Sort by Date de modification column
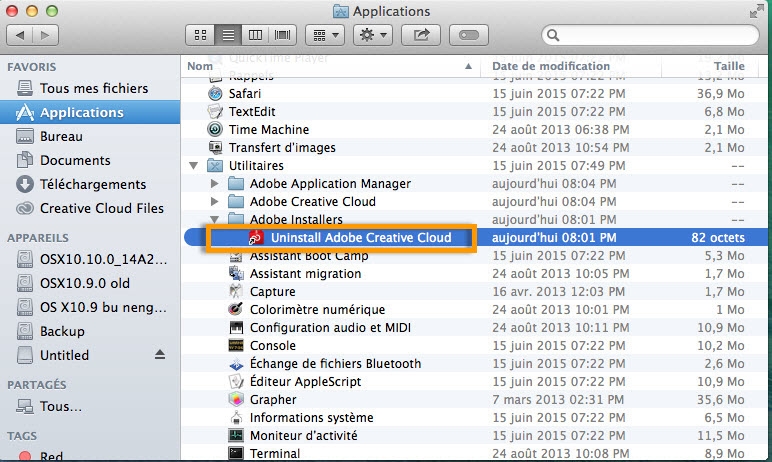Image resolution: width=772 pixels, height=462 pixels. click(x=571, y=66)
